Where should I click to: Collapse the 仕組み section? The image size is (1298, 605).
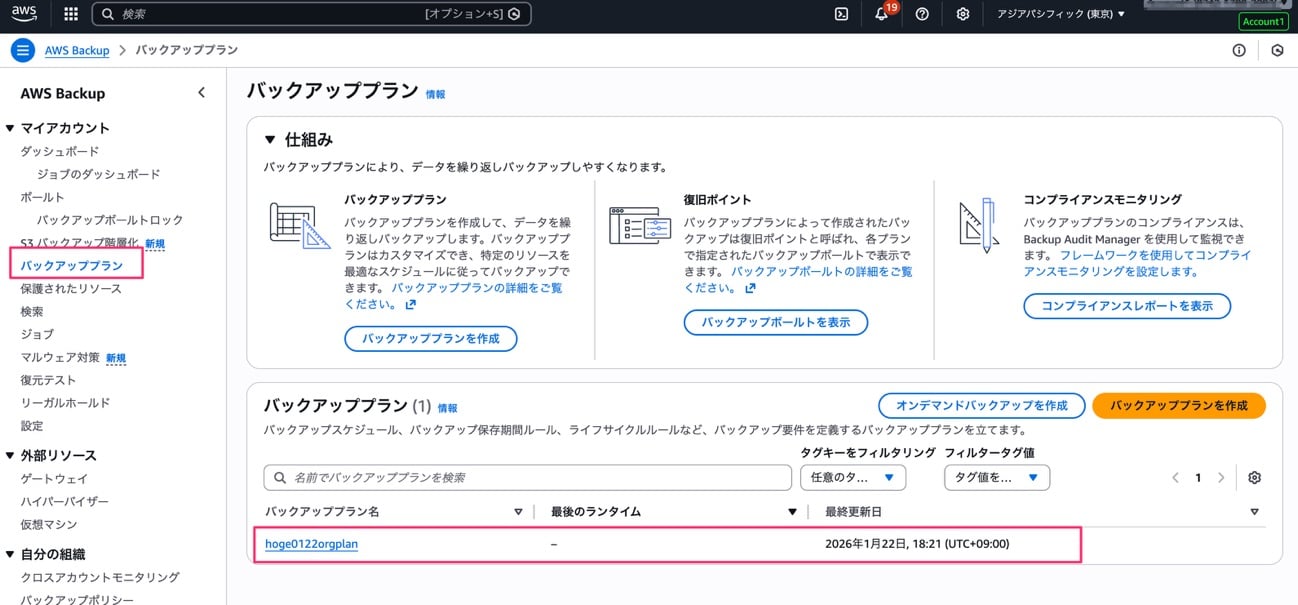tap(270, 140)
